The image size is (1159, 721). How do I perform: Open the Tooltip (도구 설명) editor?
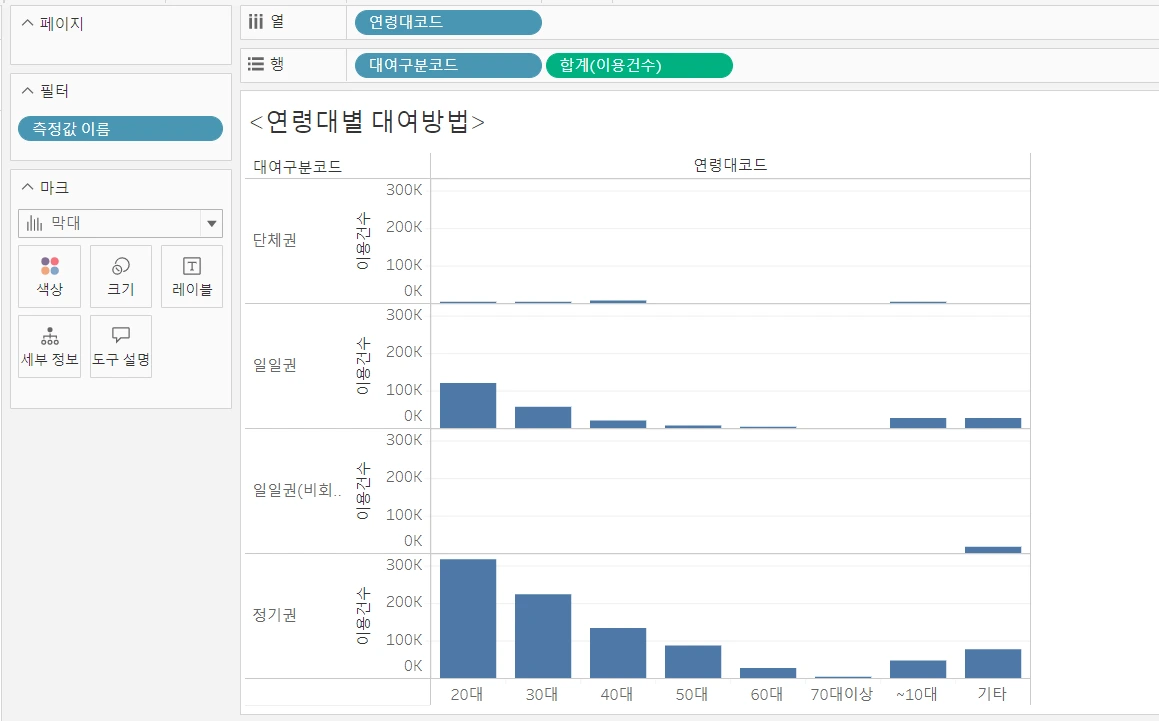120,345
